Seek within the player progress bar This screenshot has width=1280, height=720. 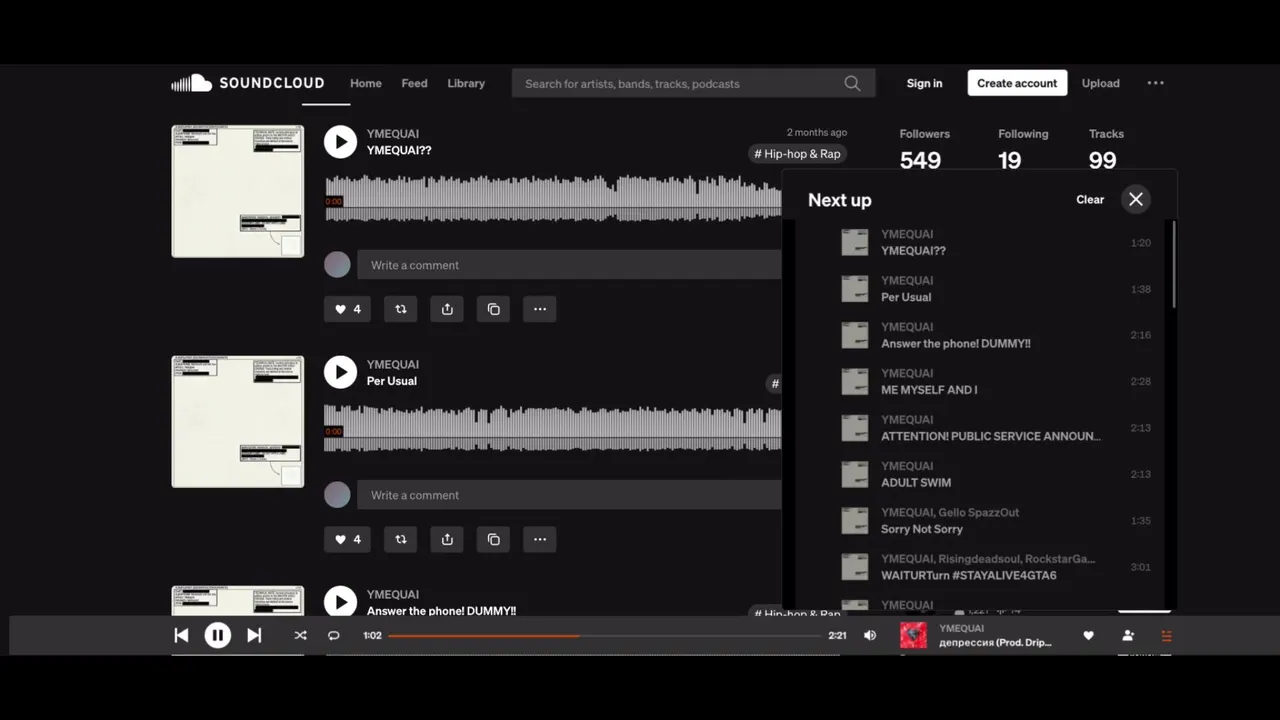[x=604, y=635]
